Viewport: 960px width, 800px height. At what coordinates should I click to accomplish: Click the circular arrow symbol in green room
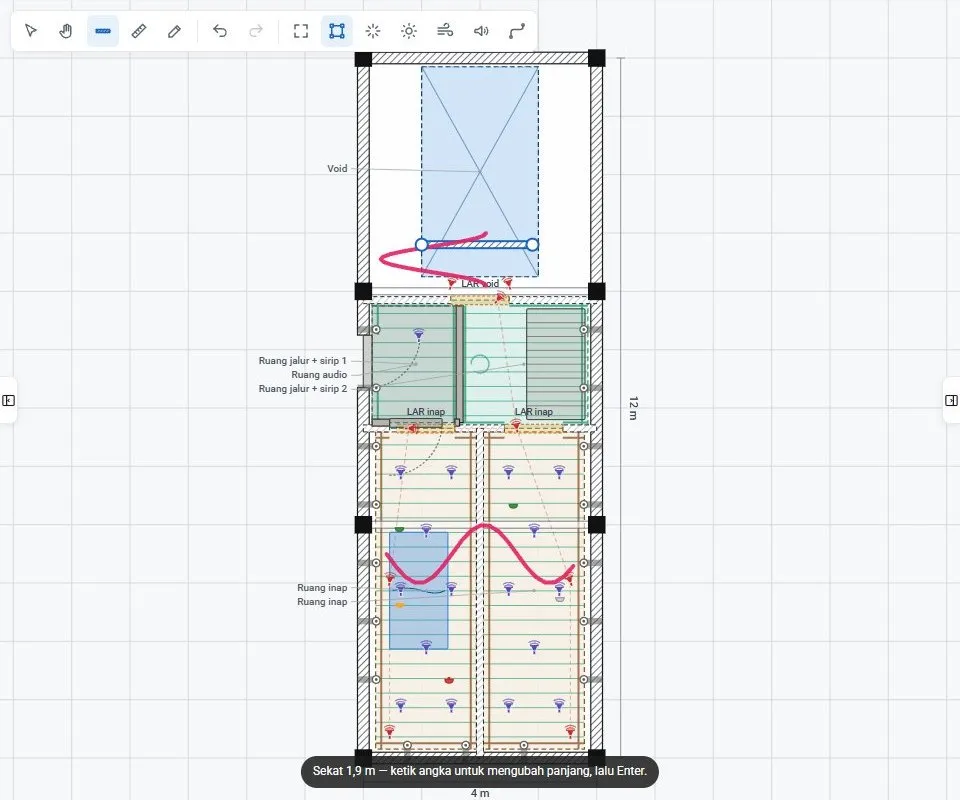(480, 364)
